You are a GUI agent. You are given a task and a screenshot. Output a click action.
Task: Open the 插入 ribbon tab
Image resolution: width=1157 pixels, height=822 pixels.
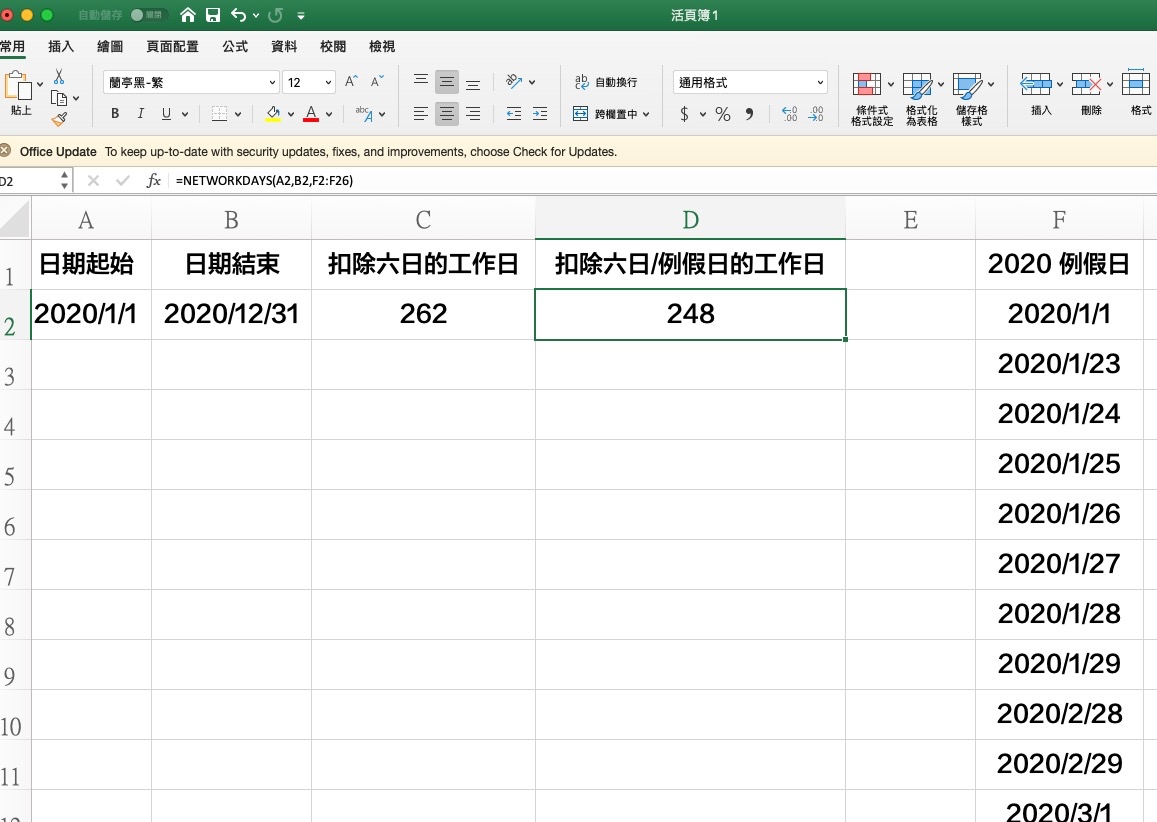click(x=61, y=46)
